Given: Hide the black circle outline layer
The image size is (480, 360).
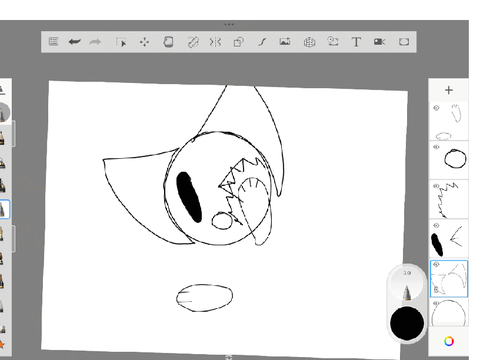Looking at the screenshot, I should (436, 147).
